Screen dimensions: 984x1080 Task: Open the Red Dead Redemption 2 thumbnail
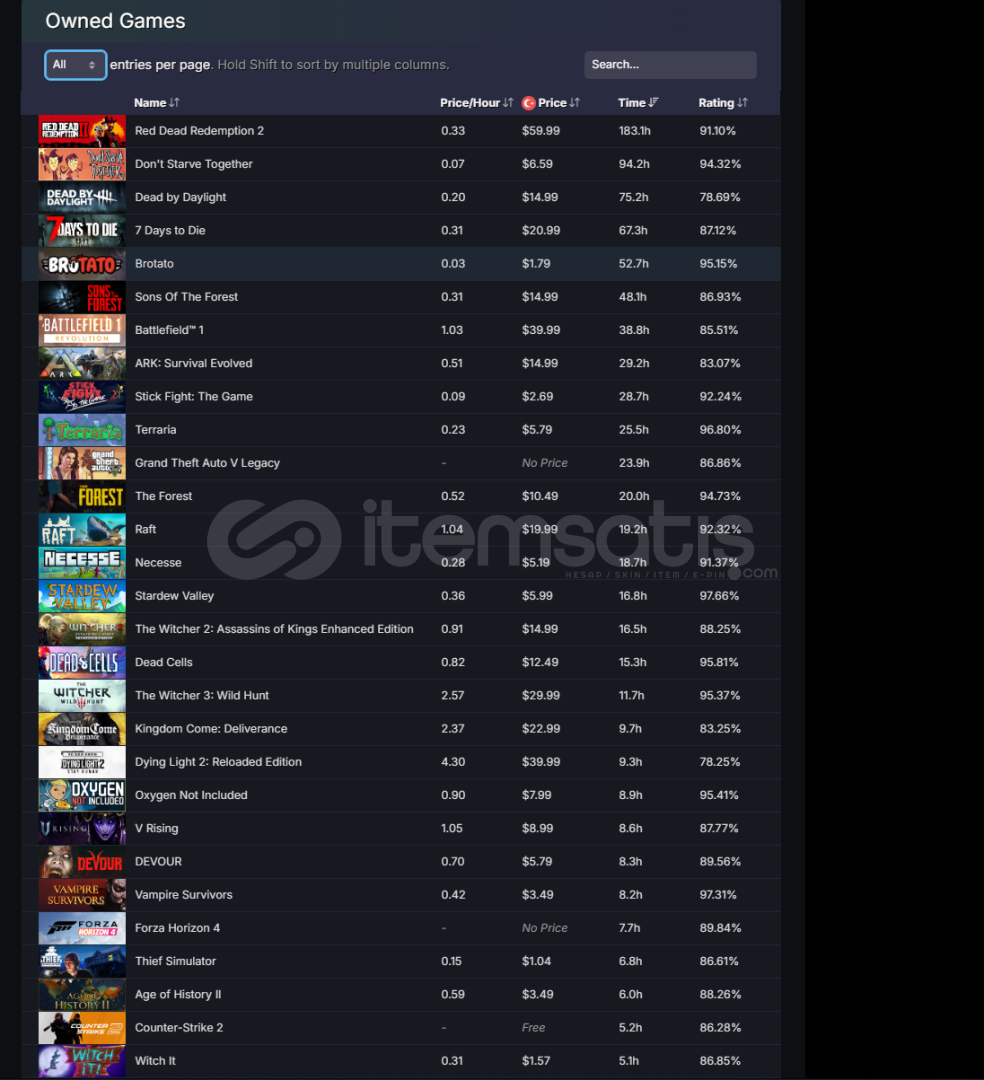tap(82, 131)
